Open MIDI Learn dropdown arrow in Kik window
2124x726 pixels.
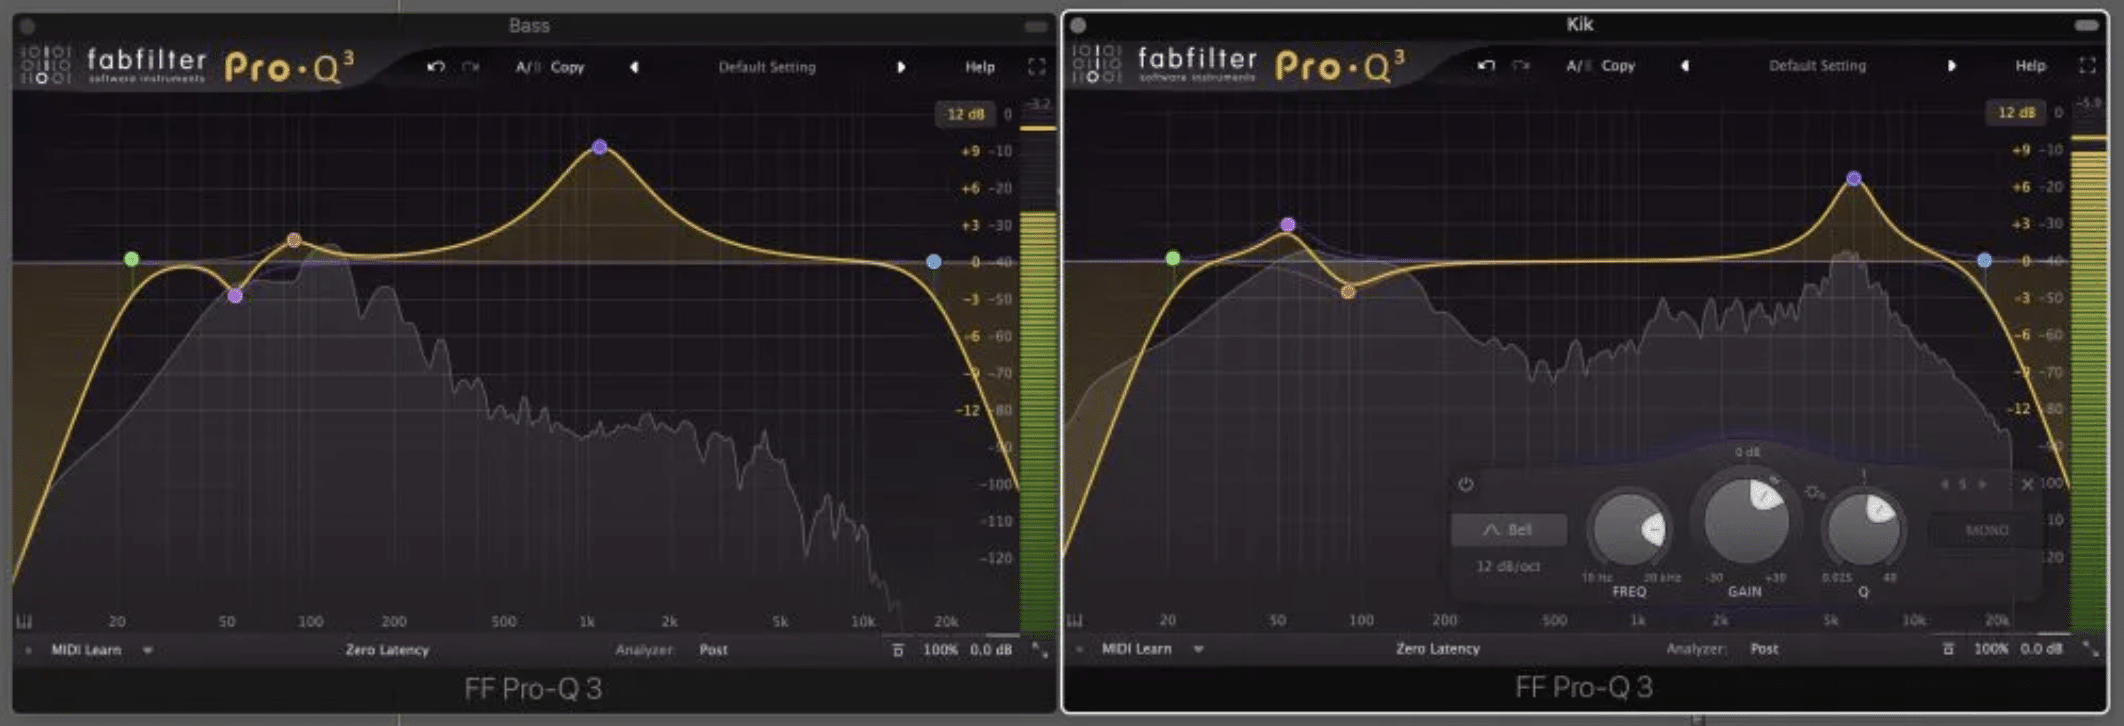[x=1198, y=649]
